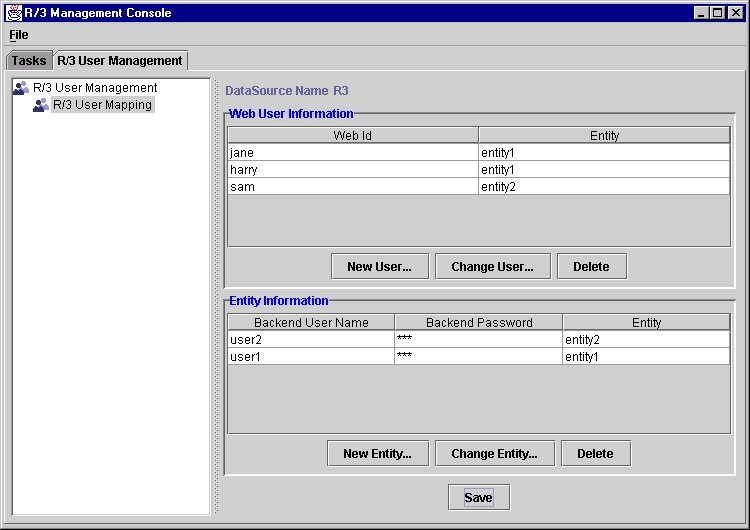Click the password cell in user1 row
750x530 pixels.
point(479,356)
